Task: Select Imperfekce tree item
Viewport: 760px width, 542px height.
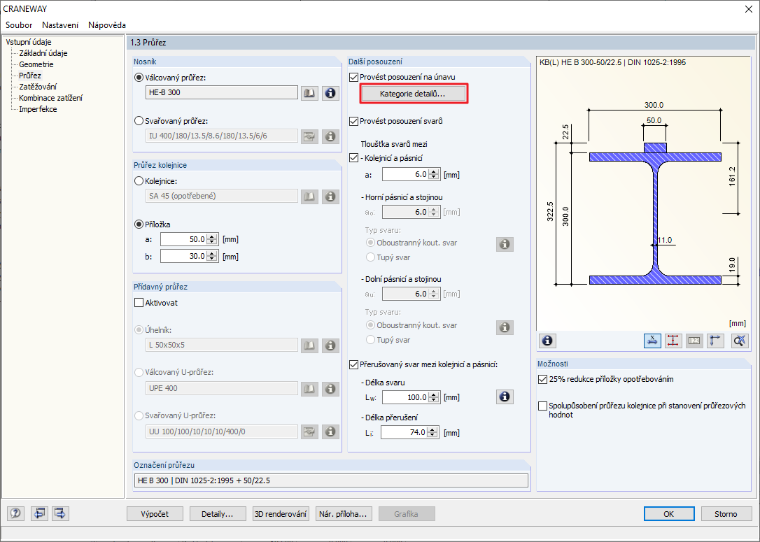Action: (38, 109)
